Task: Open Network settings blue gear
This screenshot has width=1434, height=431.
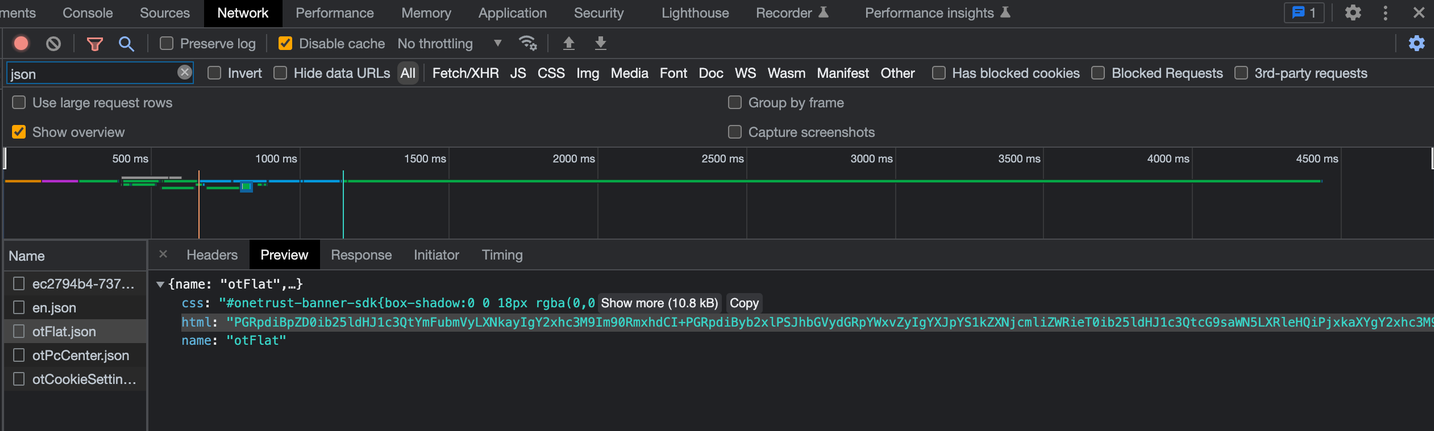Action: (1416, 43)
